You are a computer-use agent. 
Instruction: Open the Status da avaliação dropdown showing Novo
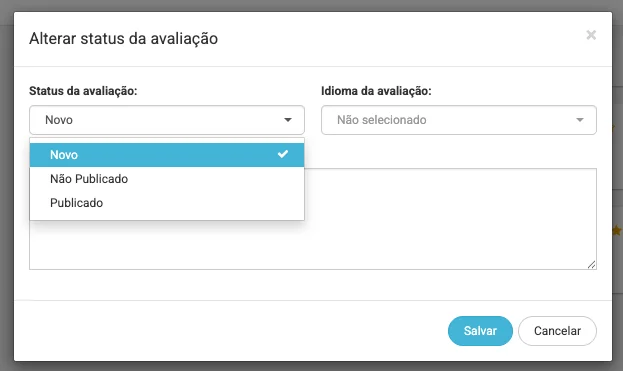point(167,120)
